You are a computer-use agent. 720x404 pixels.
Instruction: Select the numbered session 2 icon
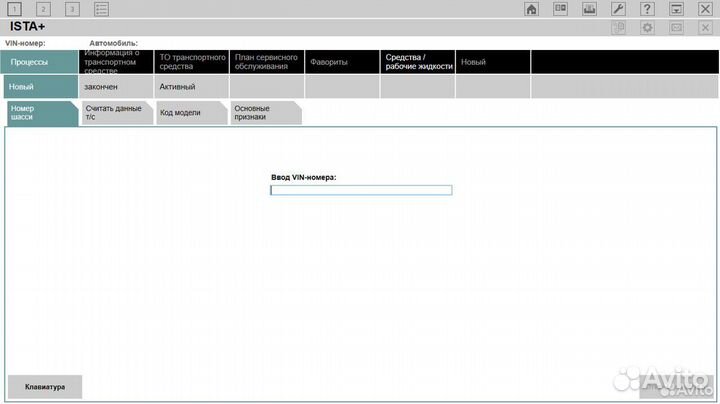tap(43, 9)
